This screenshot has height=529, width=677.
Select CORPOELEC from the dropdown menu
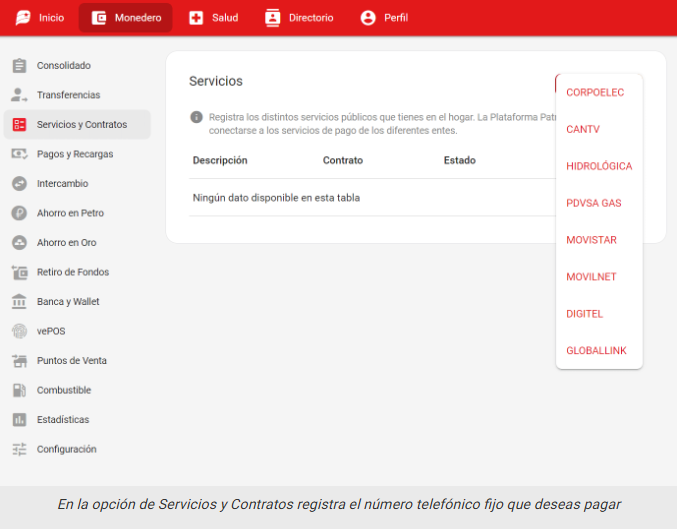pos(599,92)
